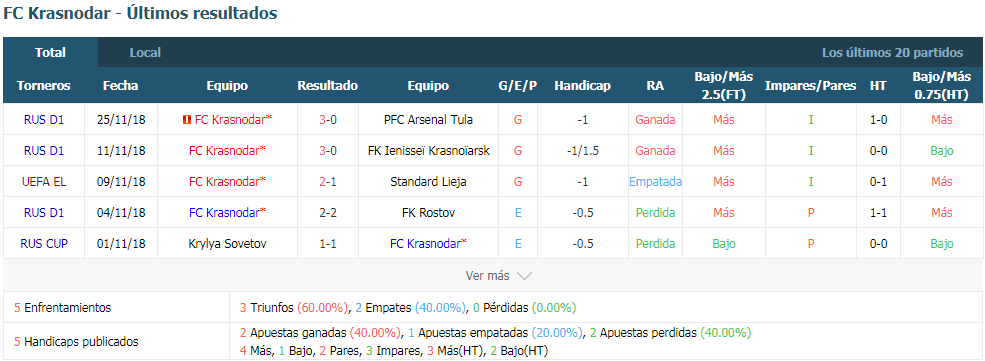
Task: Open the Krylya Sovetov team link
Action: coord(227,244)
